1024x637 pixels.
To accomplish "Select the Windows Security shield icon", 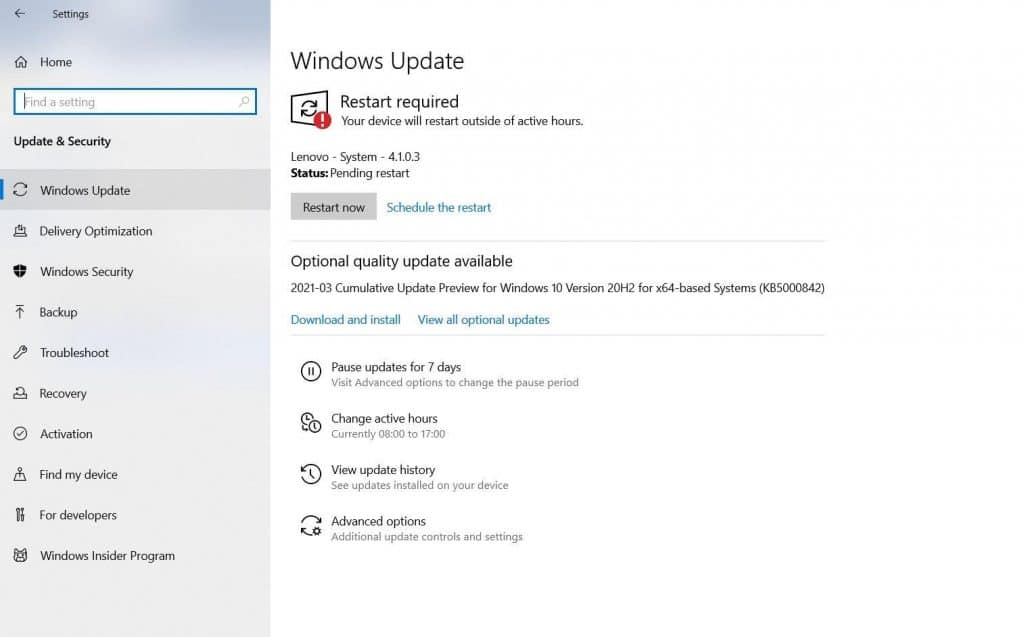I will point(20,271).
